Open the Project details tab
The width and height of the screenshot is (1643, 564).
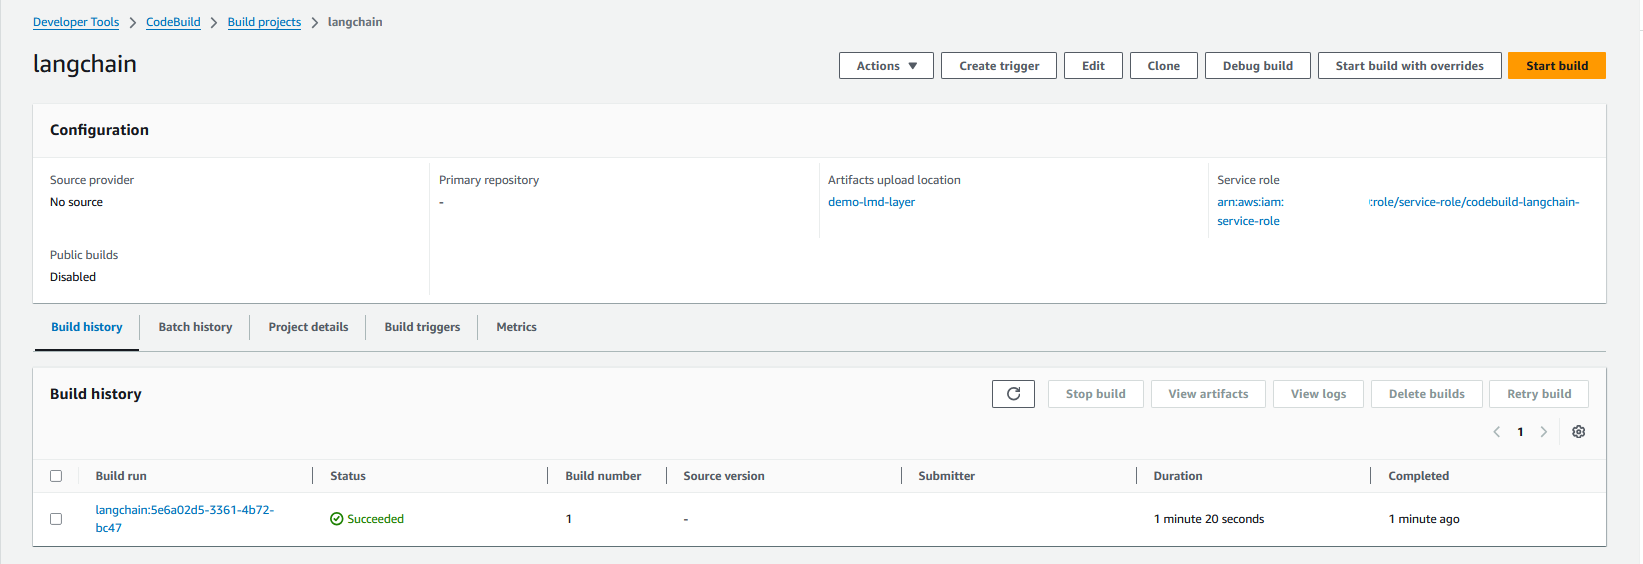click(x=308, y=327)
